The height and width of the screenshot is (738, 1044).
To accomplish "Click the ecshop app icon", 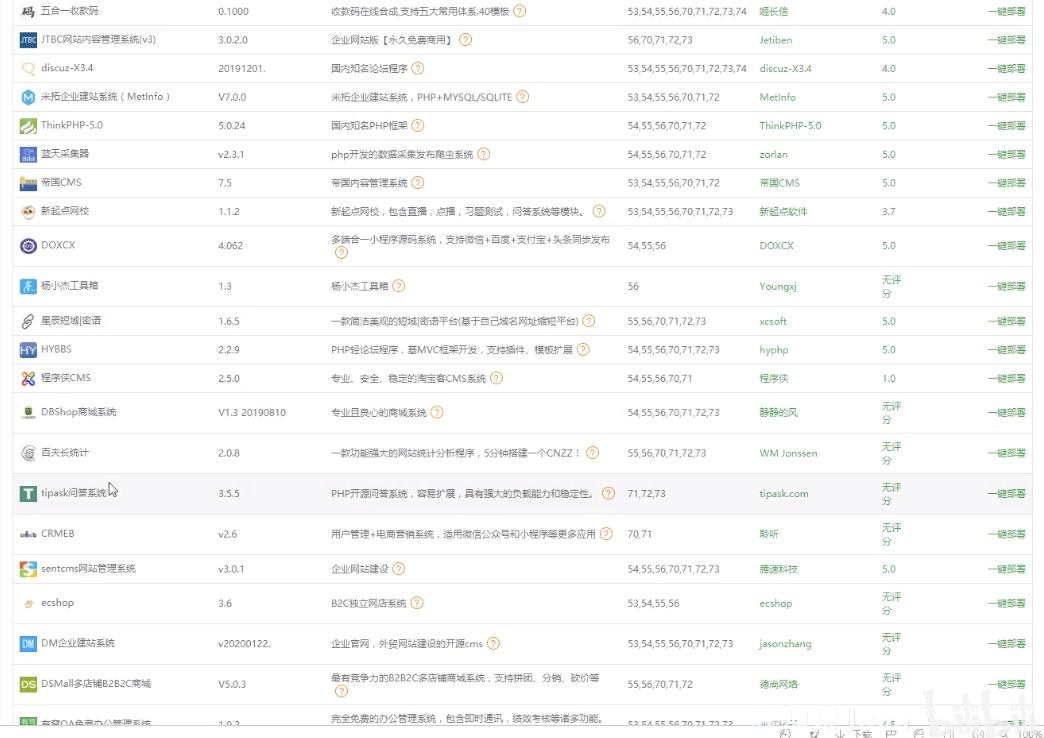I will coord(28,603).
